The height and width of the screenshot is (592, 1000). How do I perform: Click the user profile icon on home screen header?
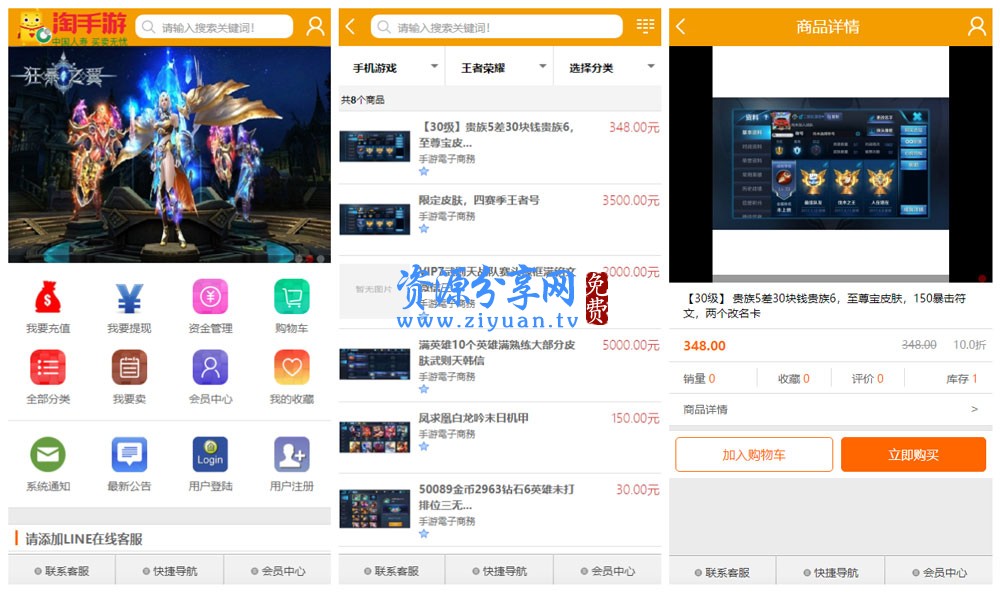coord(315,26)
